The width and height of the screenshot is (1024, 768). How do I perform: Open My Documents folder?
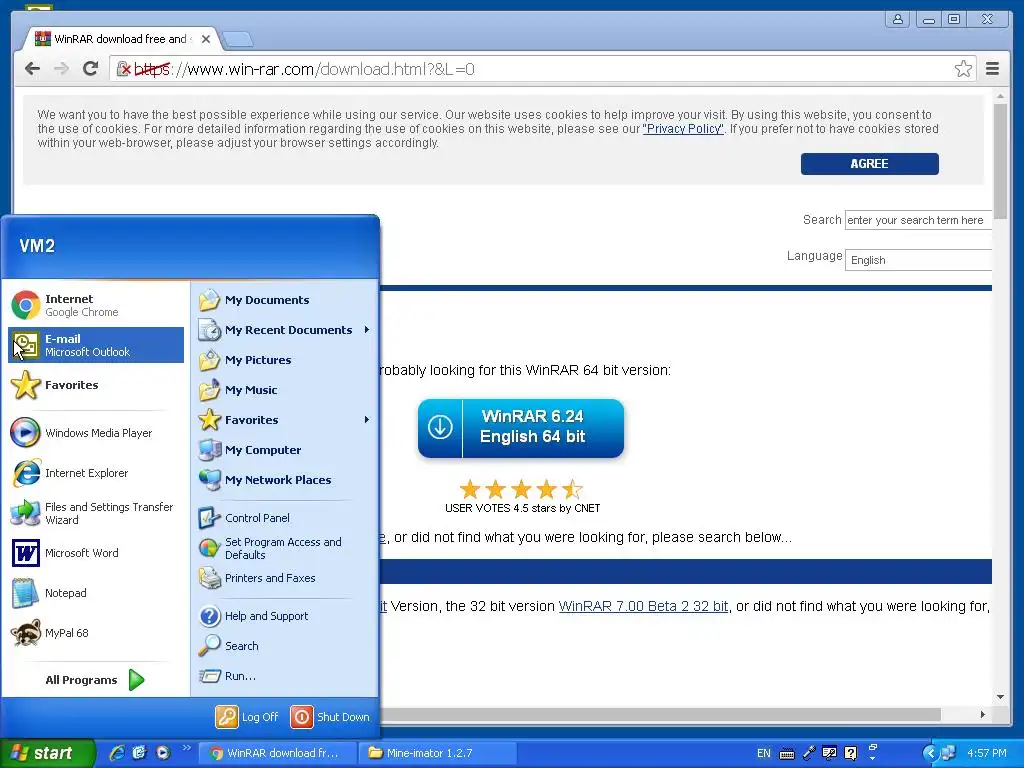point(285,300)
